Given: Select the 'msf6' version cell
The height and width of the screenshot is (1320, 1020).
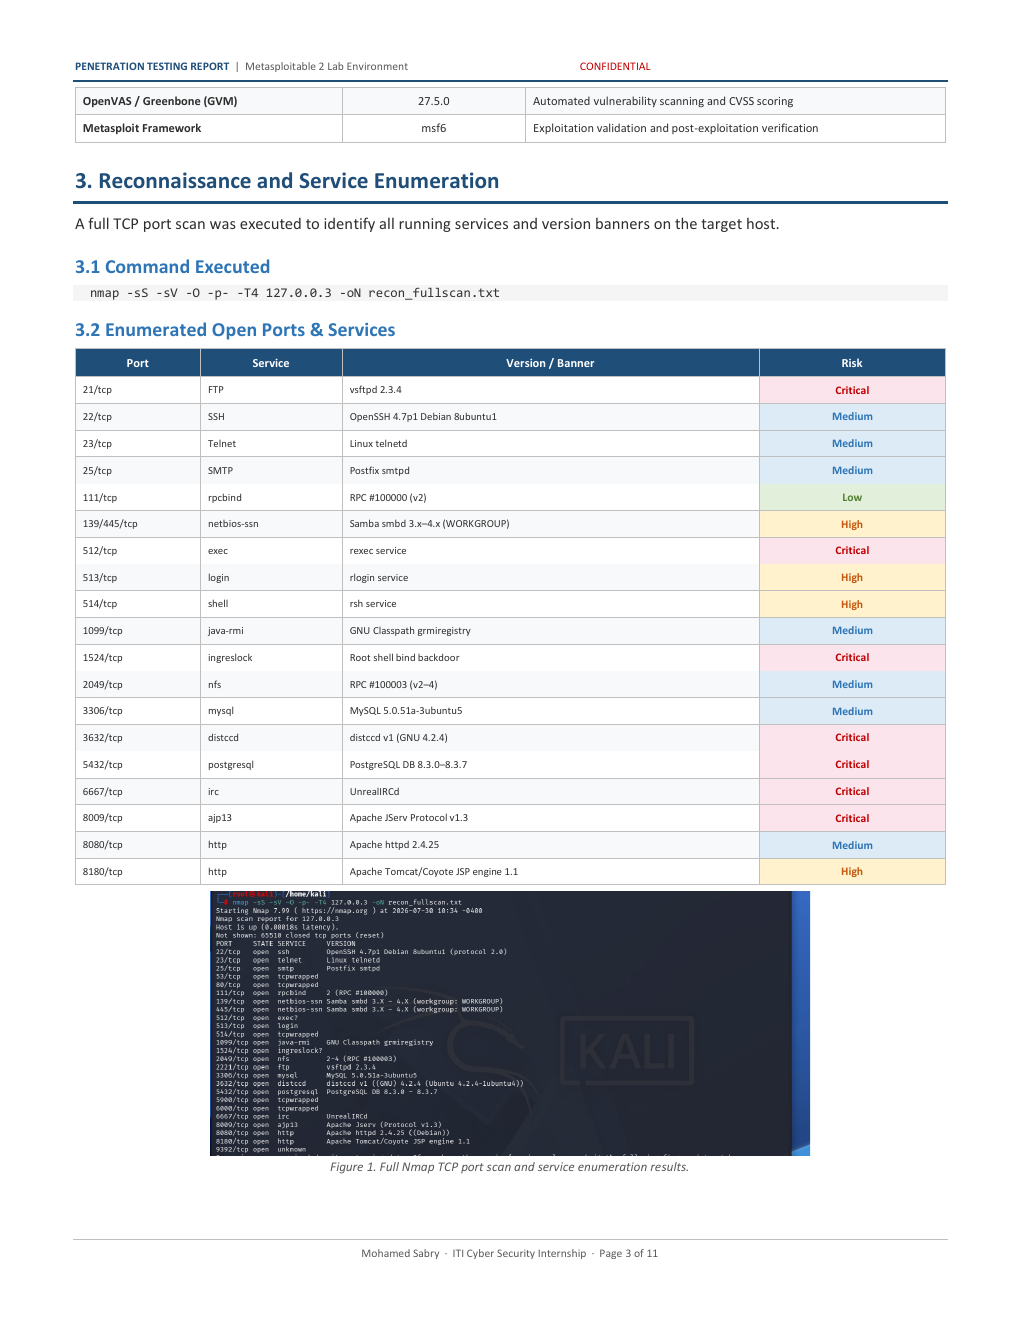Looking at the screenshot, I should [x=434, y=128].
